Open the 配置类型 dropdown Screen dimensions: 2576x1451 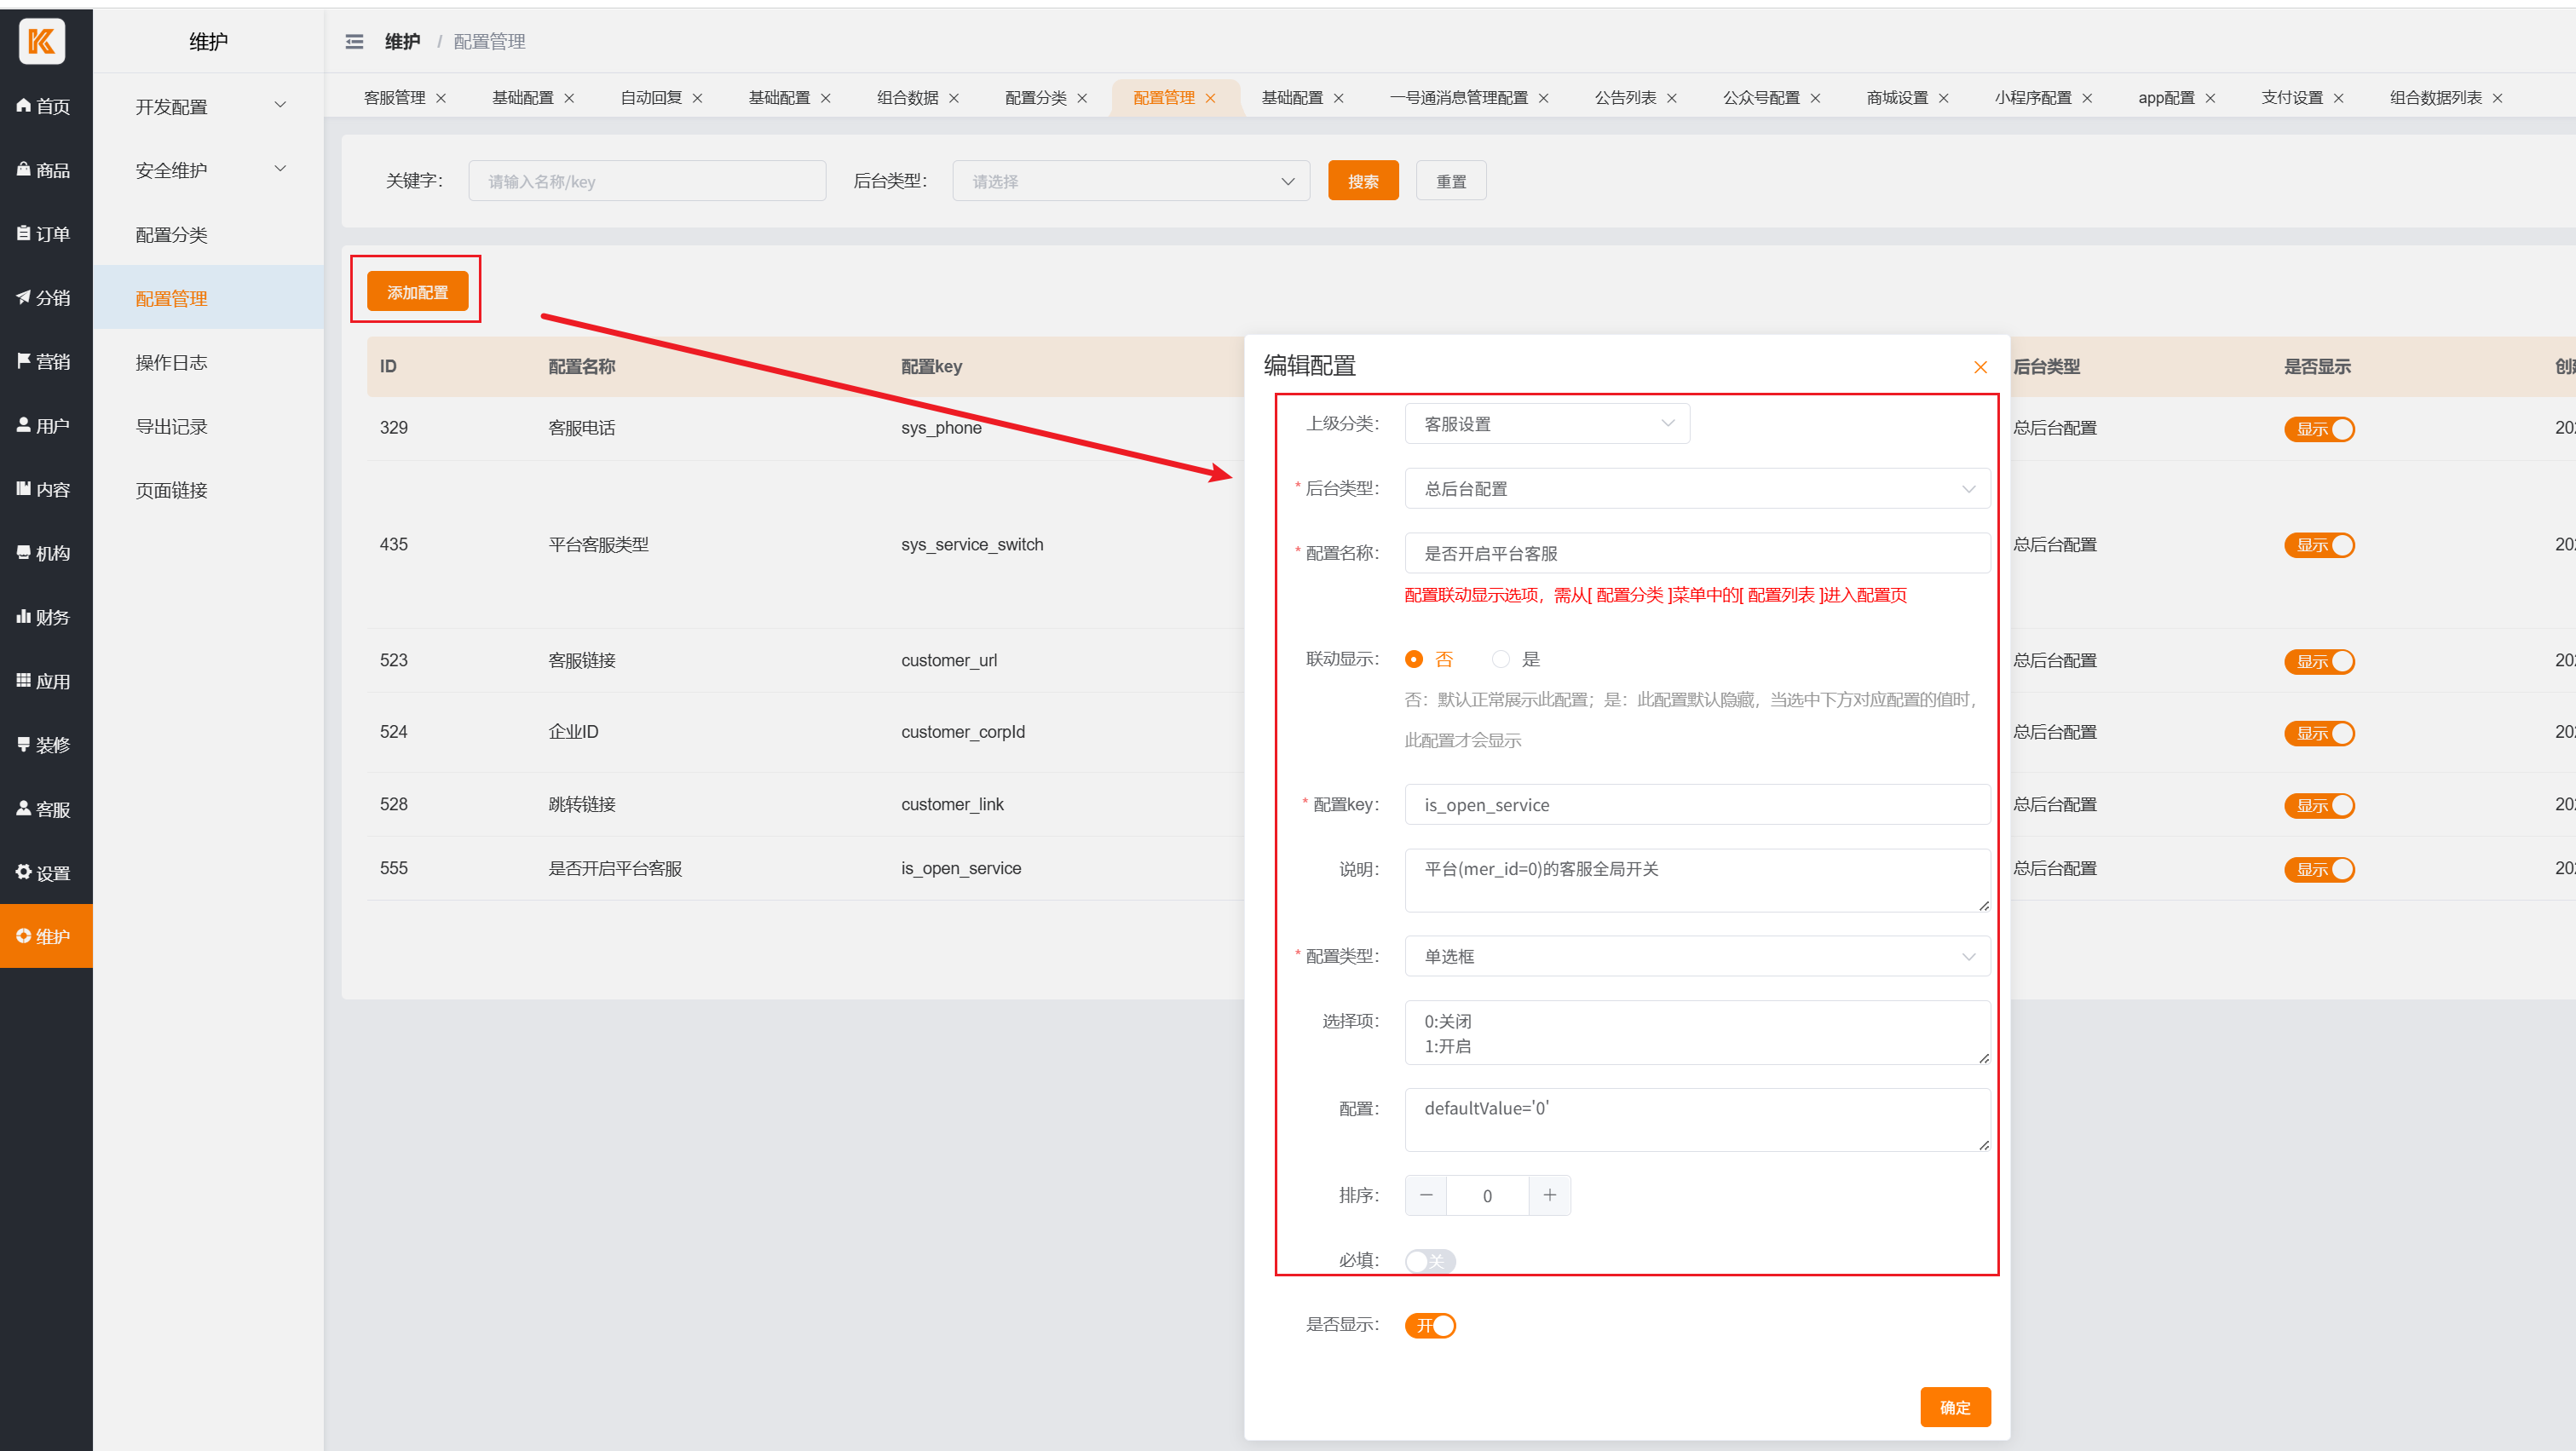click(x=1696, y=956)
